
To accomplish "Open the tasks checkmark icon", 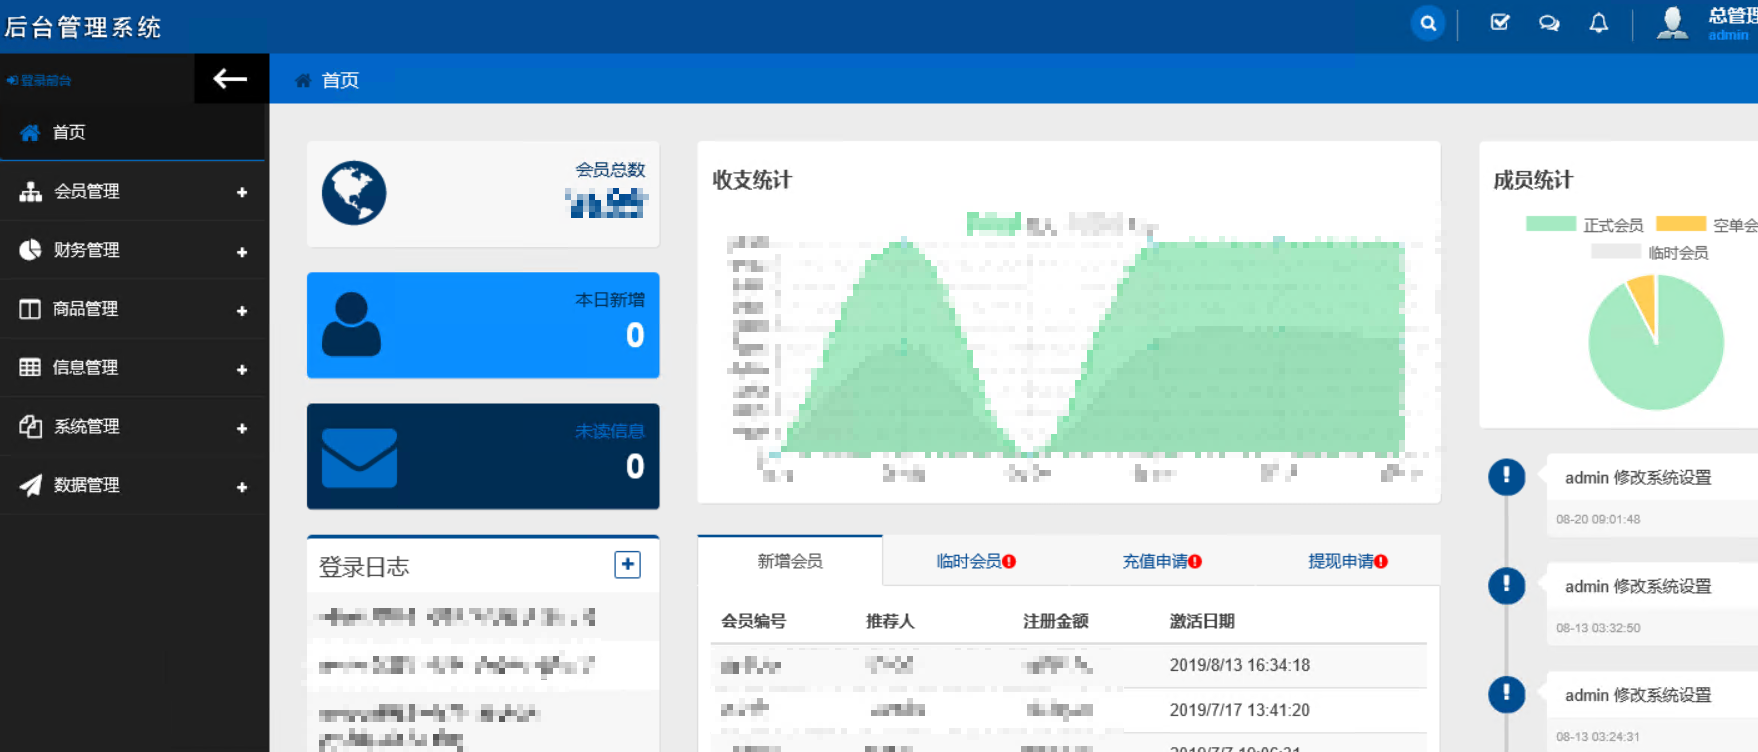I will tap(1499, 23).
